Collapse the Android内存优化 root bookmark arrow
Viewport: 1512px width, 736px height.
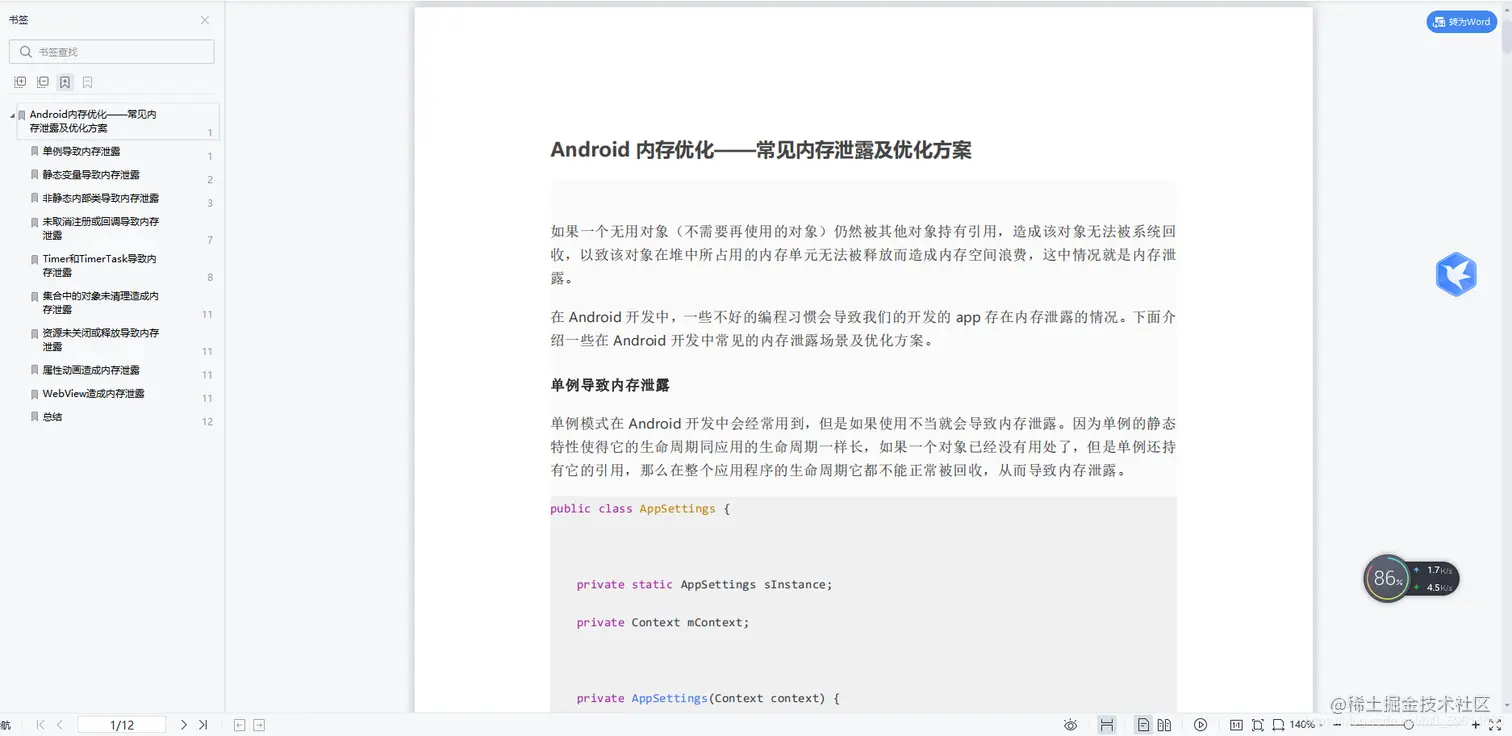point(12,115)
